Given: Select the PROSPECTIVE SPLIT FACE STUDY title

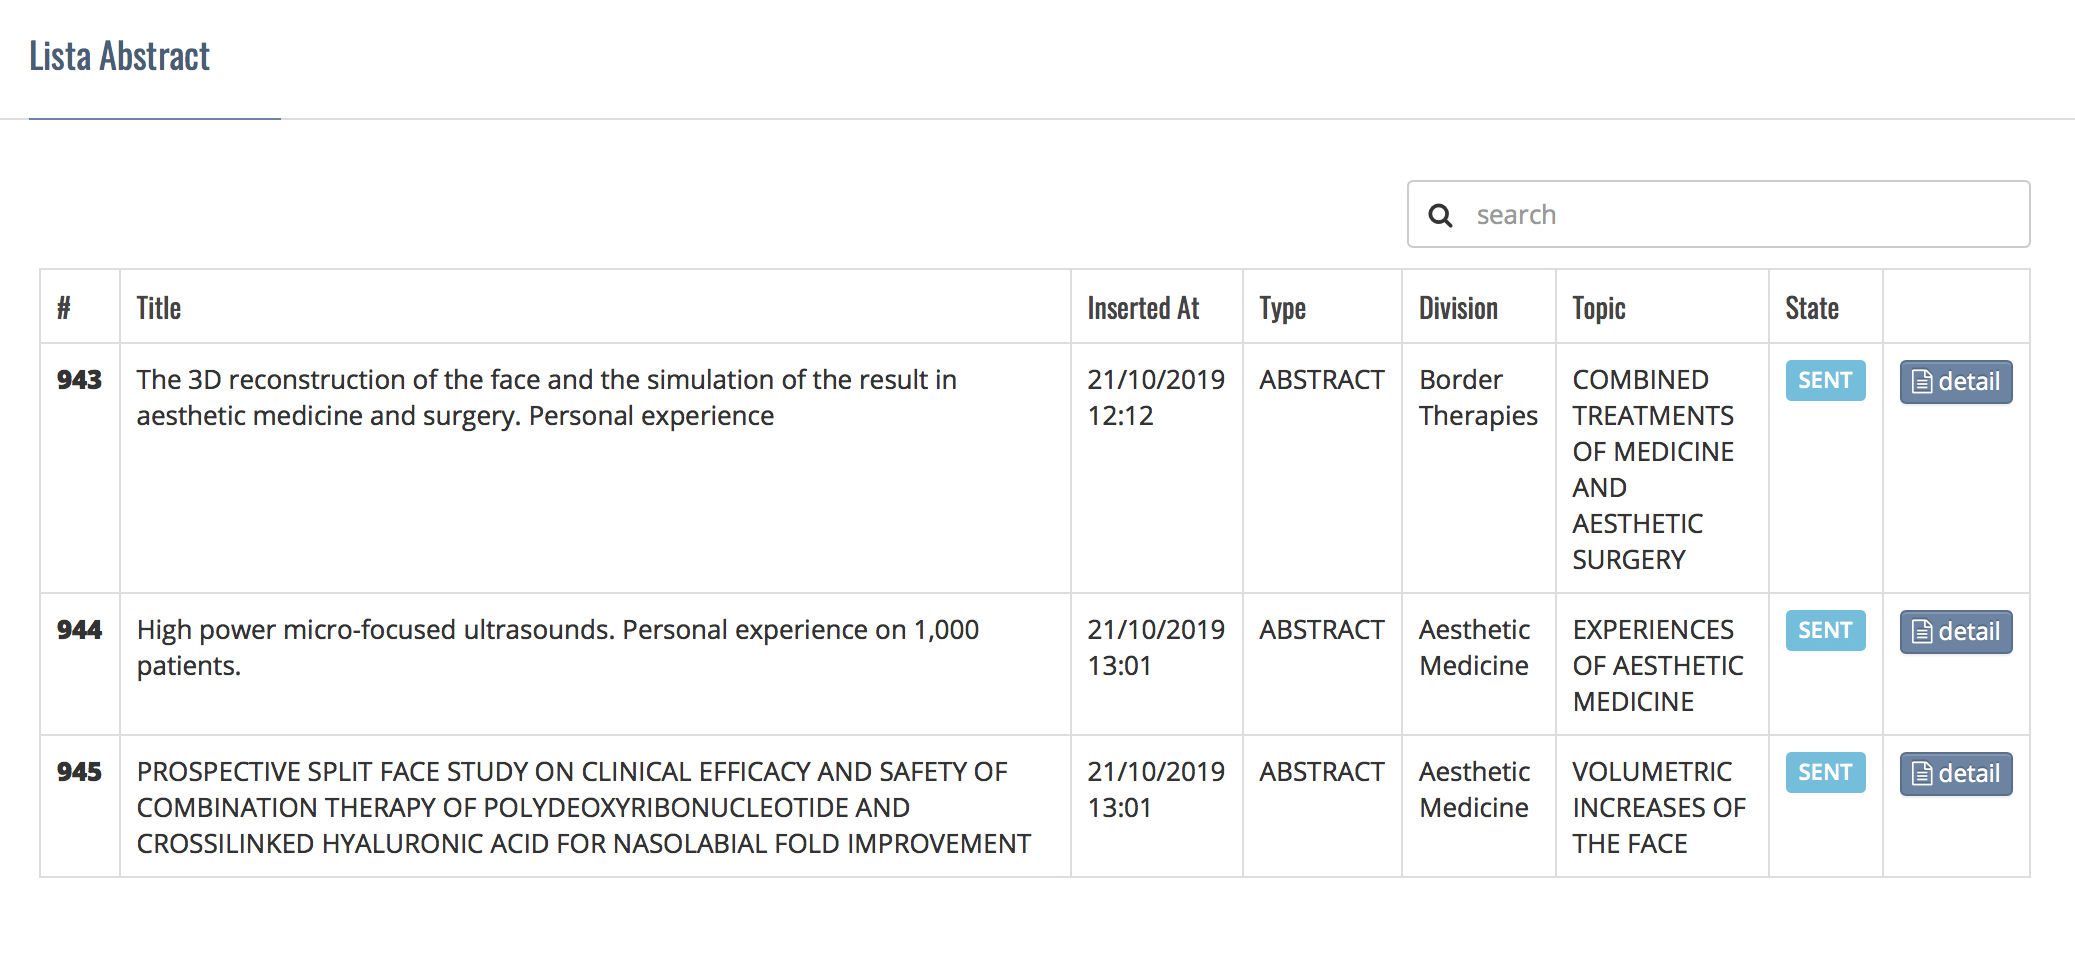Looking at the screenshot, I should pyautogui.click(x=584, y=808).
